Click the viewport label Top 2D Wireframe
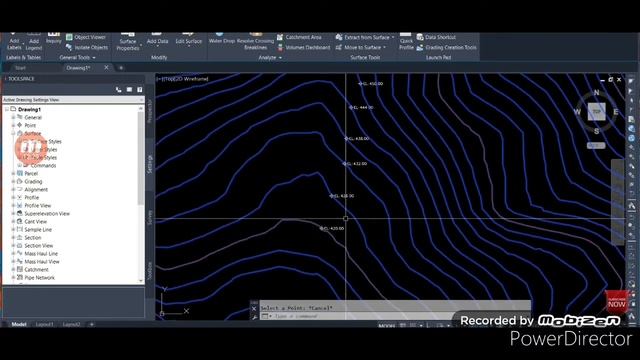This screenshot has height=360, width=640. point(183,79)
